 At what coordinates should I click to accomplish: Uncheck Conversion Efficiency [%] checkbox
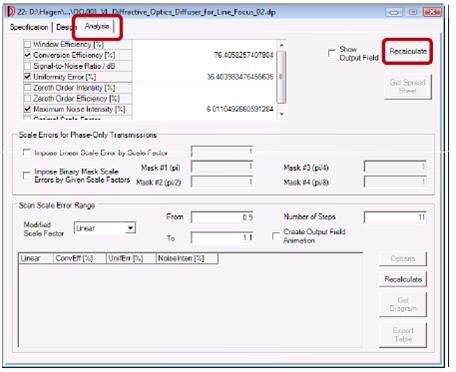(28, 55)
